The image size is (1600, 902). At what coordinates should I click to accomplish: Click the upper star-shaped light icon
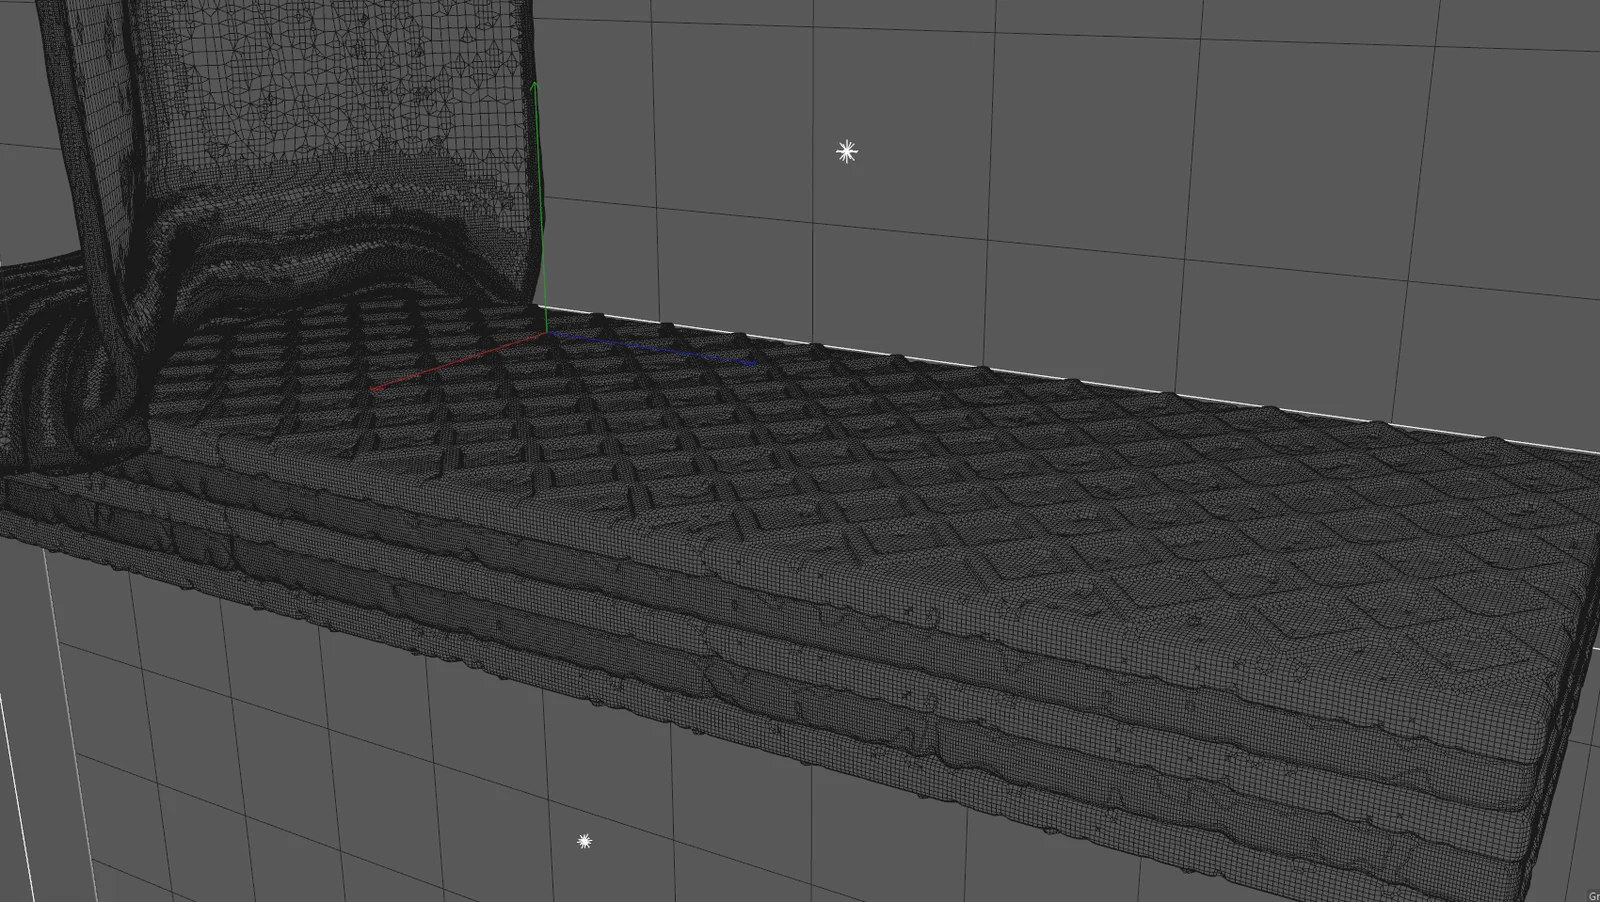click(x=845, y=152)
